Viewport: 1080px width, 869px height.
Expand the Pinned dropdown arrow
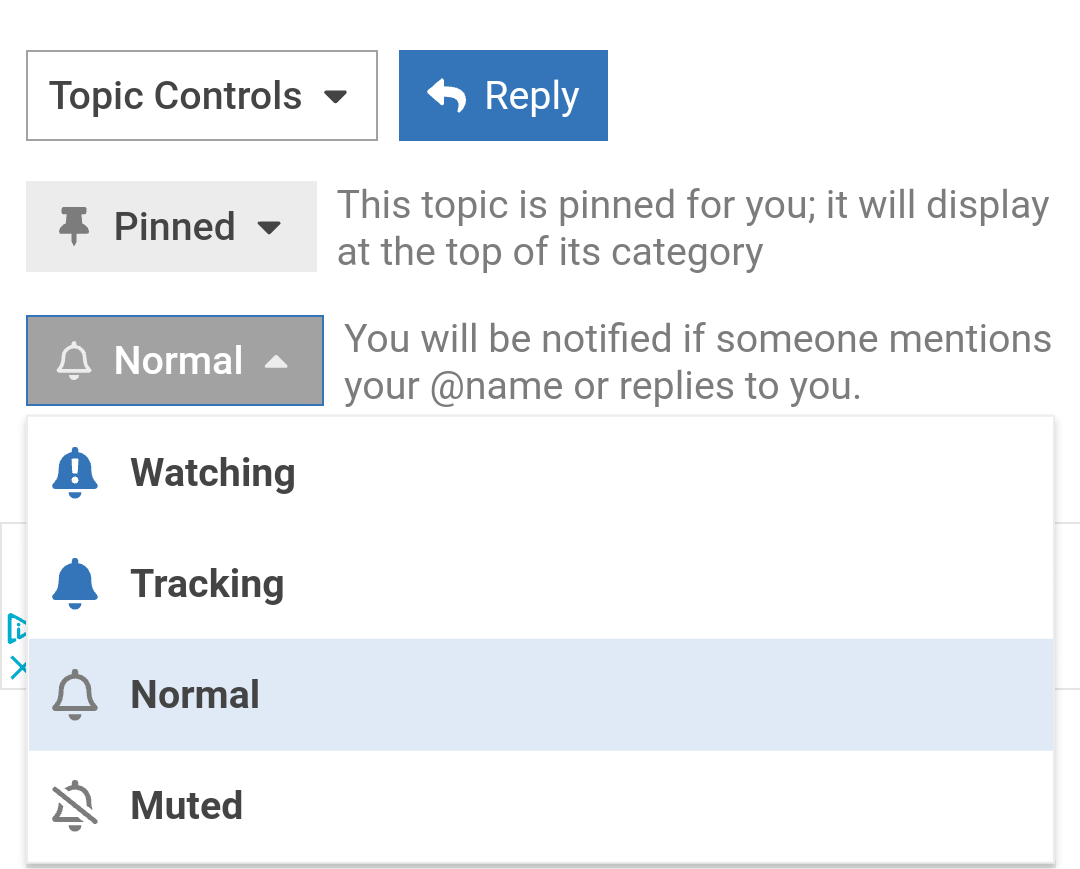point(269,227)
